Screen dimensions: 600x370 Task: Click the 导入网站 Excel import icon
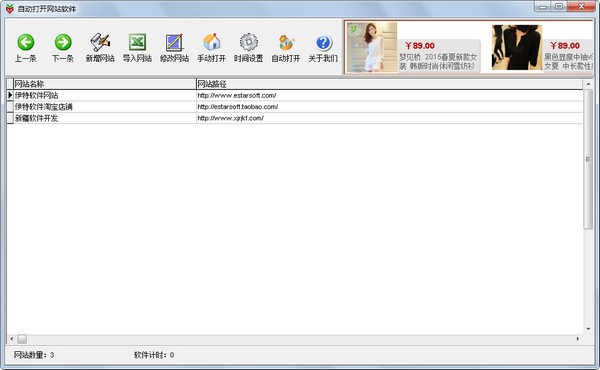pyautogui.click(x=137, y=42)
